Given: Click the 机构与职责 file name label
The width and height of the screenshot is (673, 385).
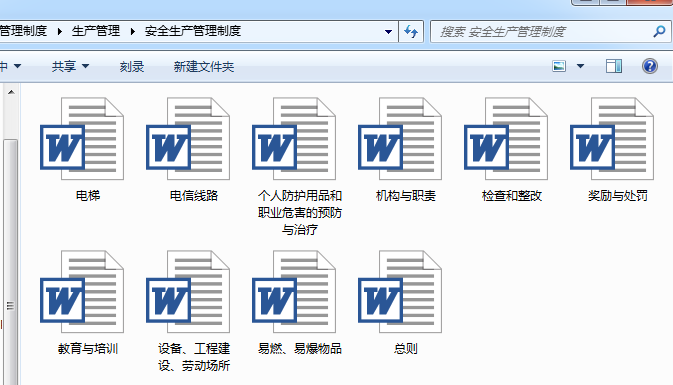Looking at the screenshot, I should pos(406,196).
